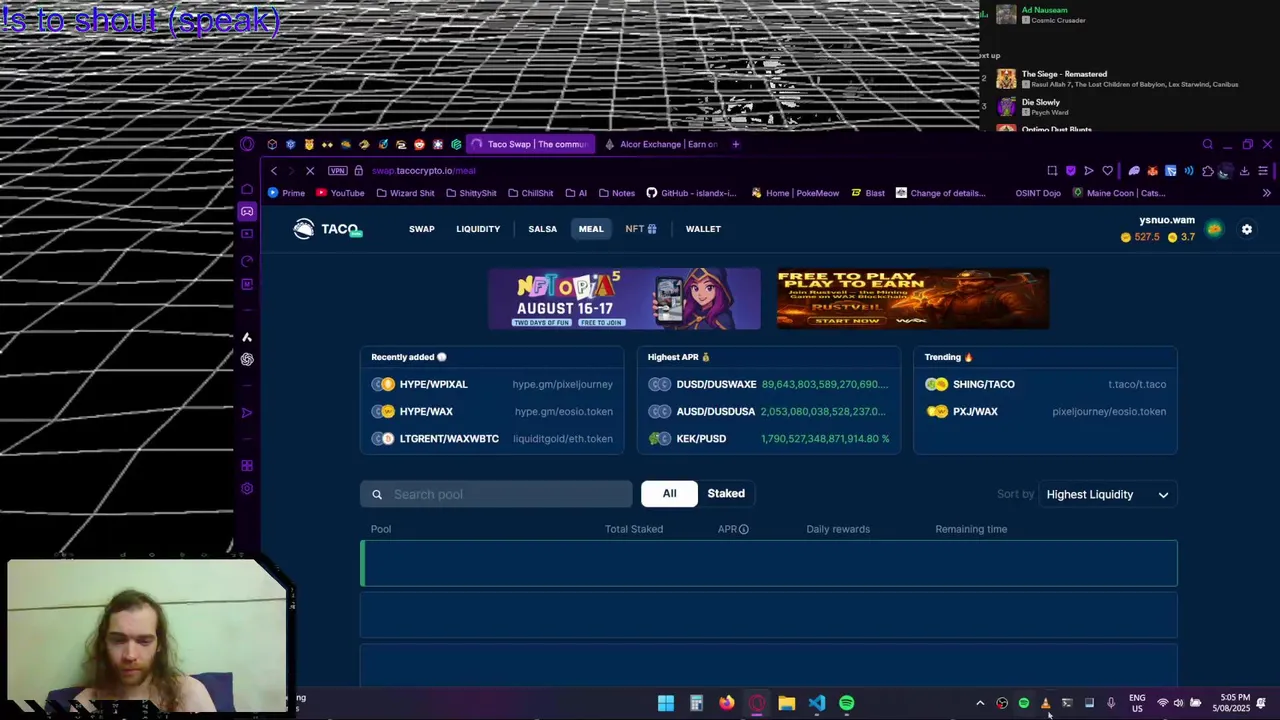
Task: Expand the ChillShit bookmark folder
Action: click(x=530, y=194)
